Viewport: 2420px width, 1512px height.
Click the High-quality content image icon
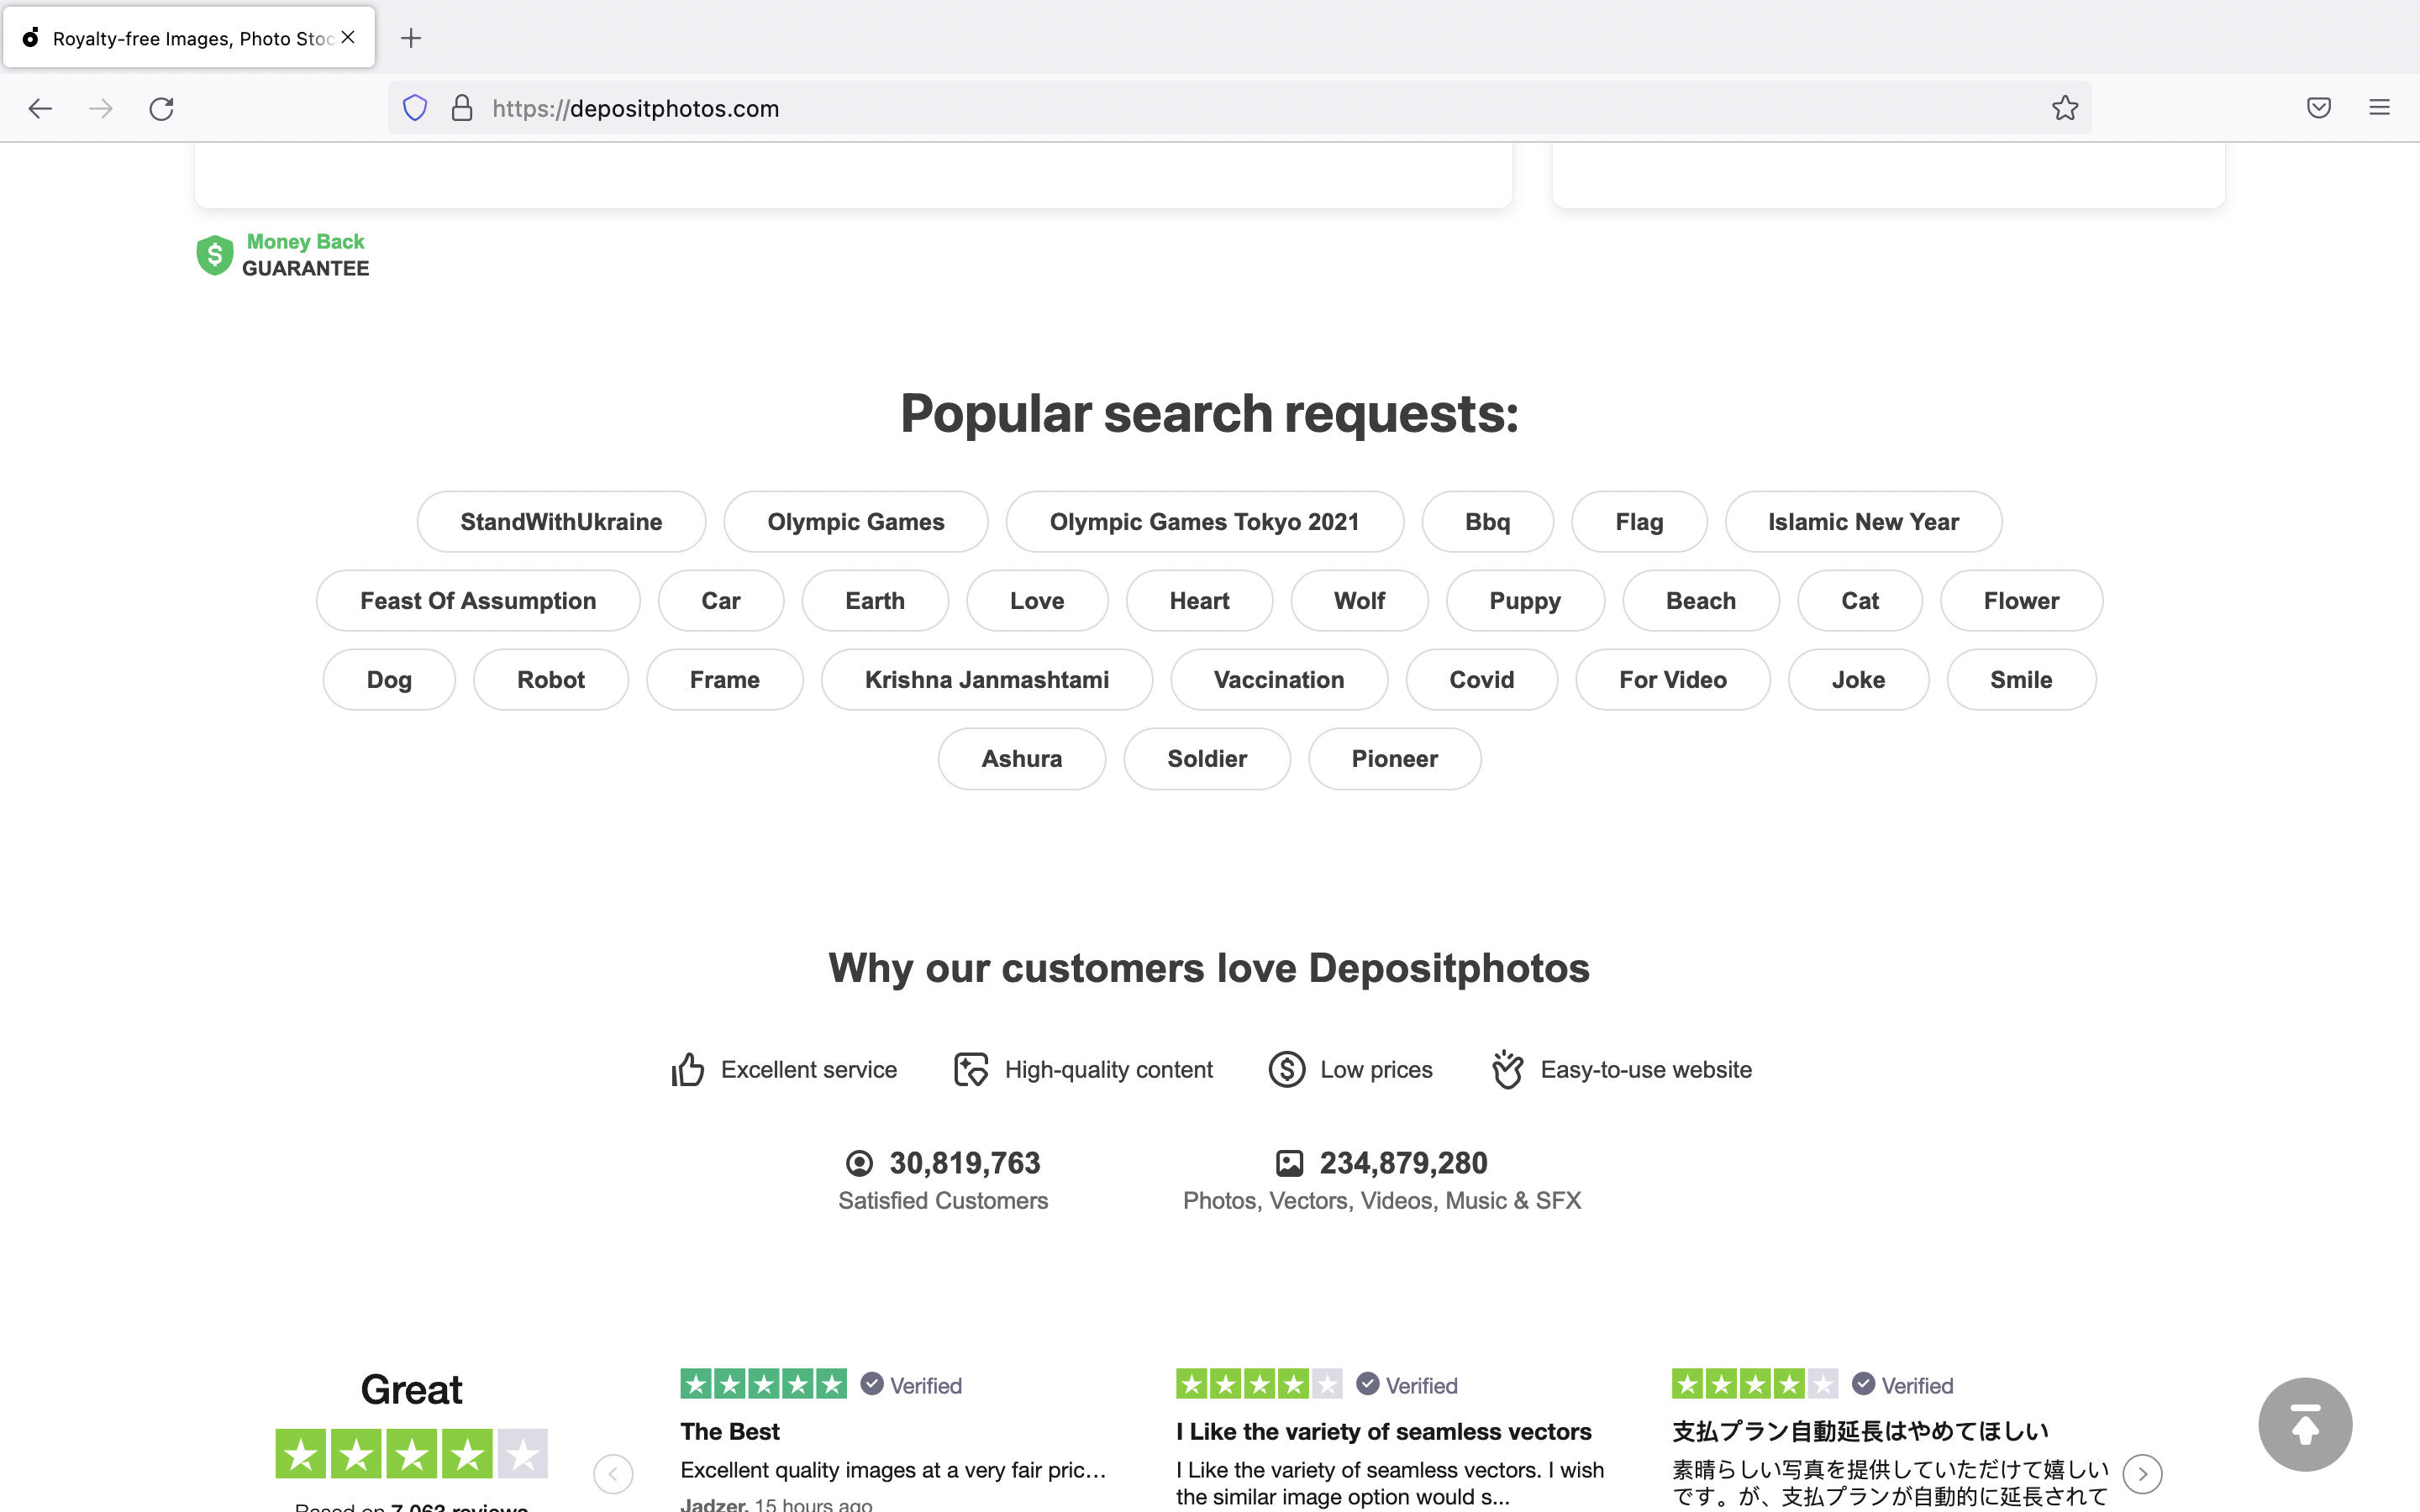(971, 1070)
